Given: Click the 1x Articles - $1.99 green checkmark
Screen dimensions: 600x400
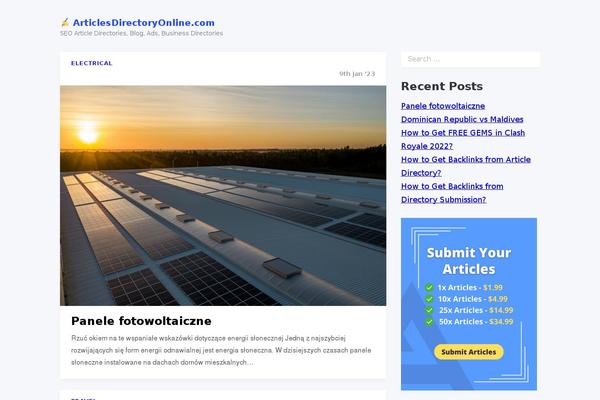Looking at the screenshot, I should [x=429, y=287].
